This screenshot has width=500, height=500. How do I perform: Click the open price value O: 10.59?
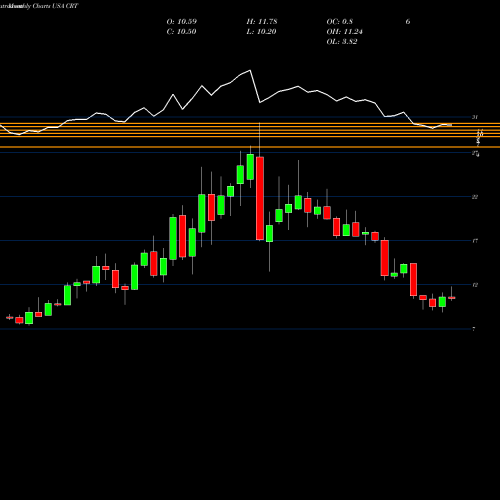tap(182, 22)
